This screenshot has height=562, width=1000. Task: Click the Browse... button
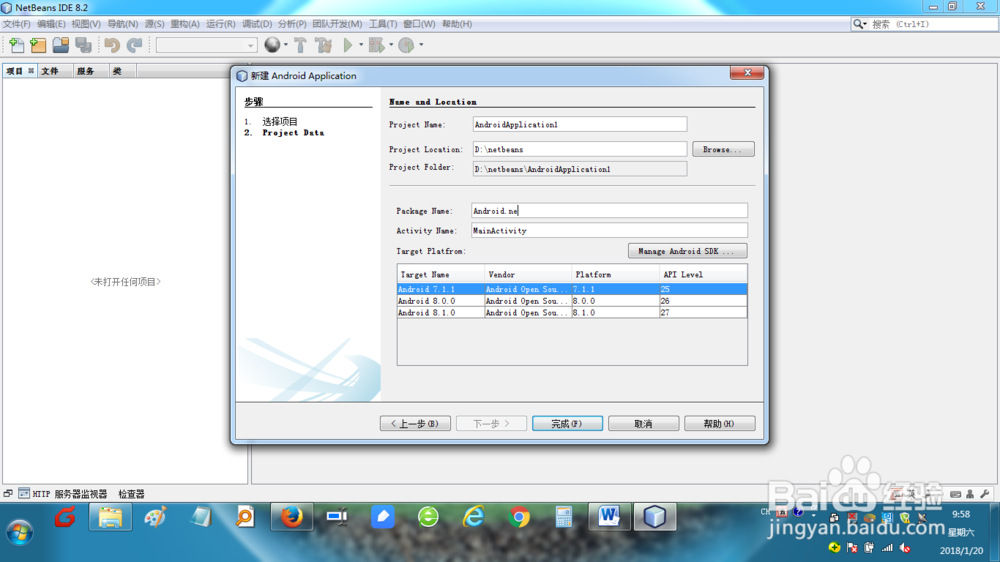point(723,149)
